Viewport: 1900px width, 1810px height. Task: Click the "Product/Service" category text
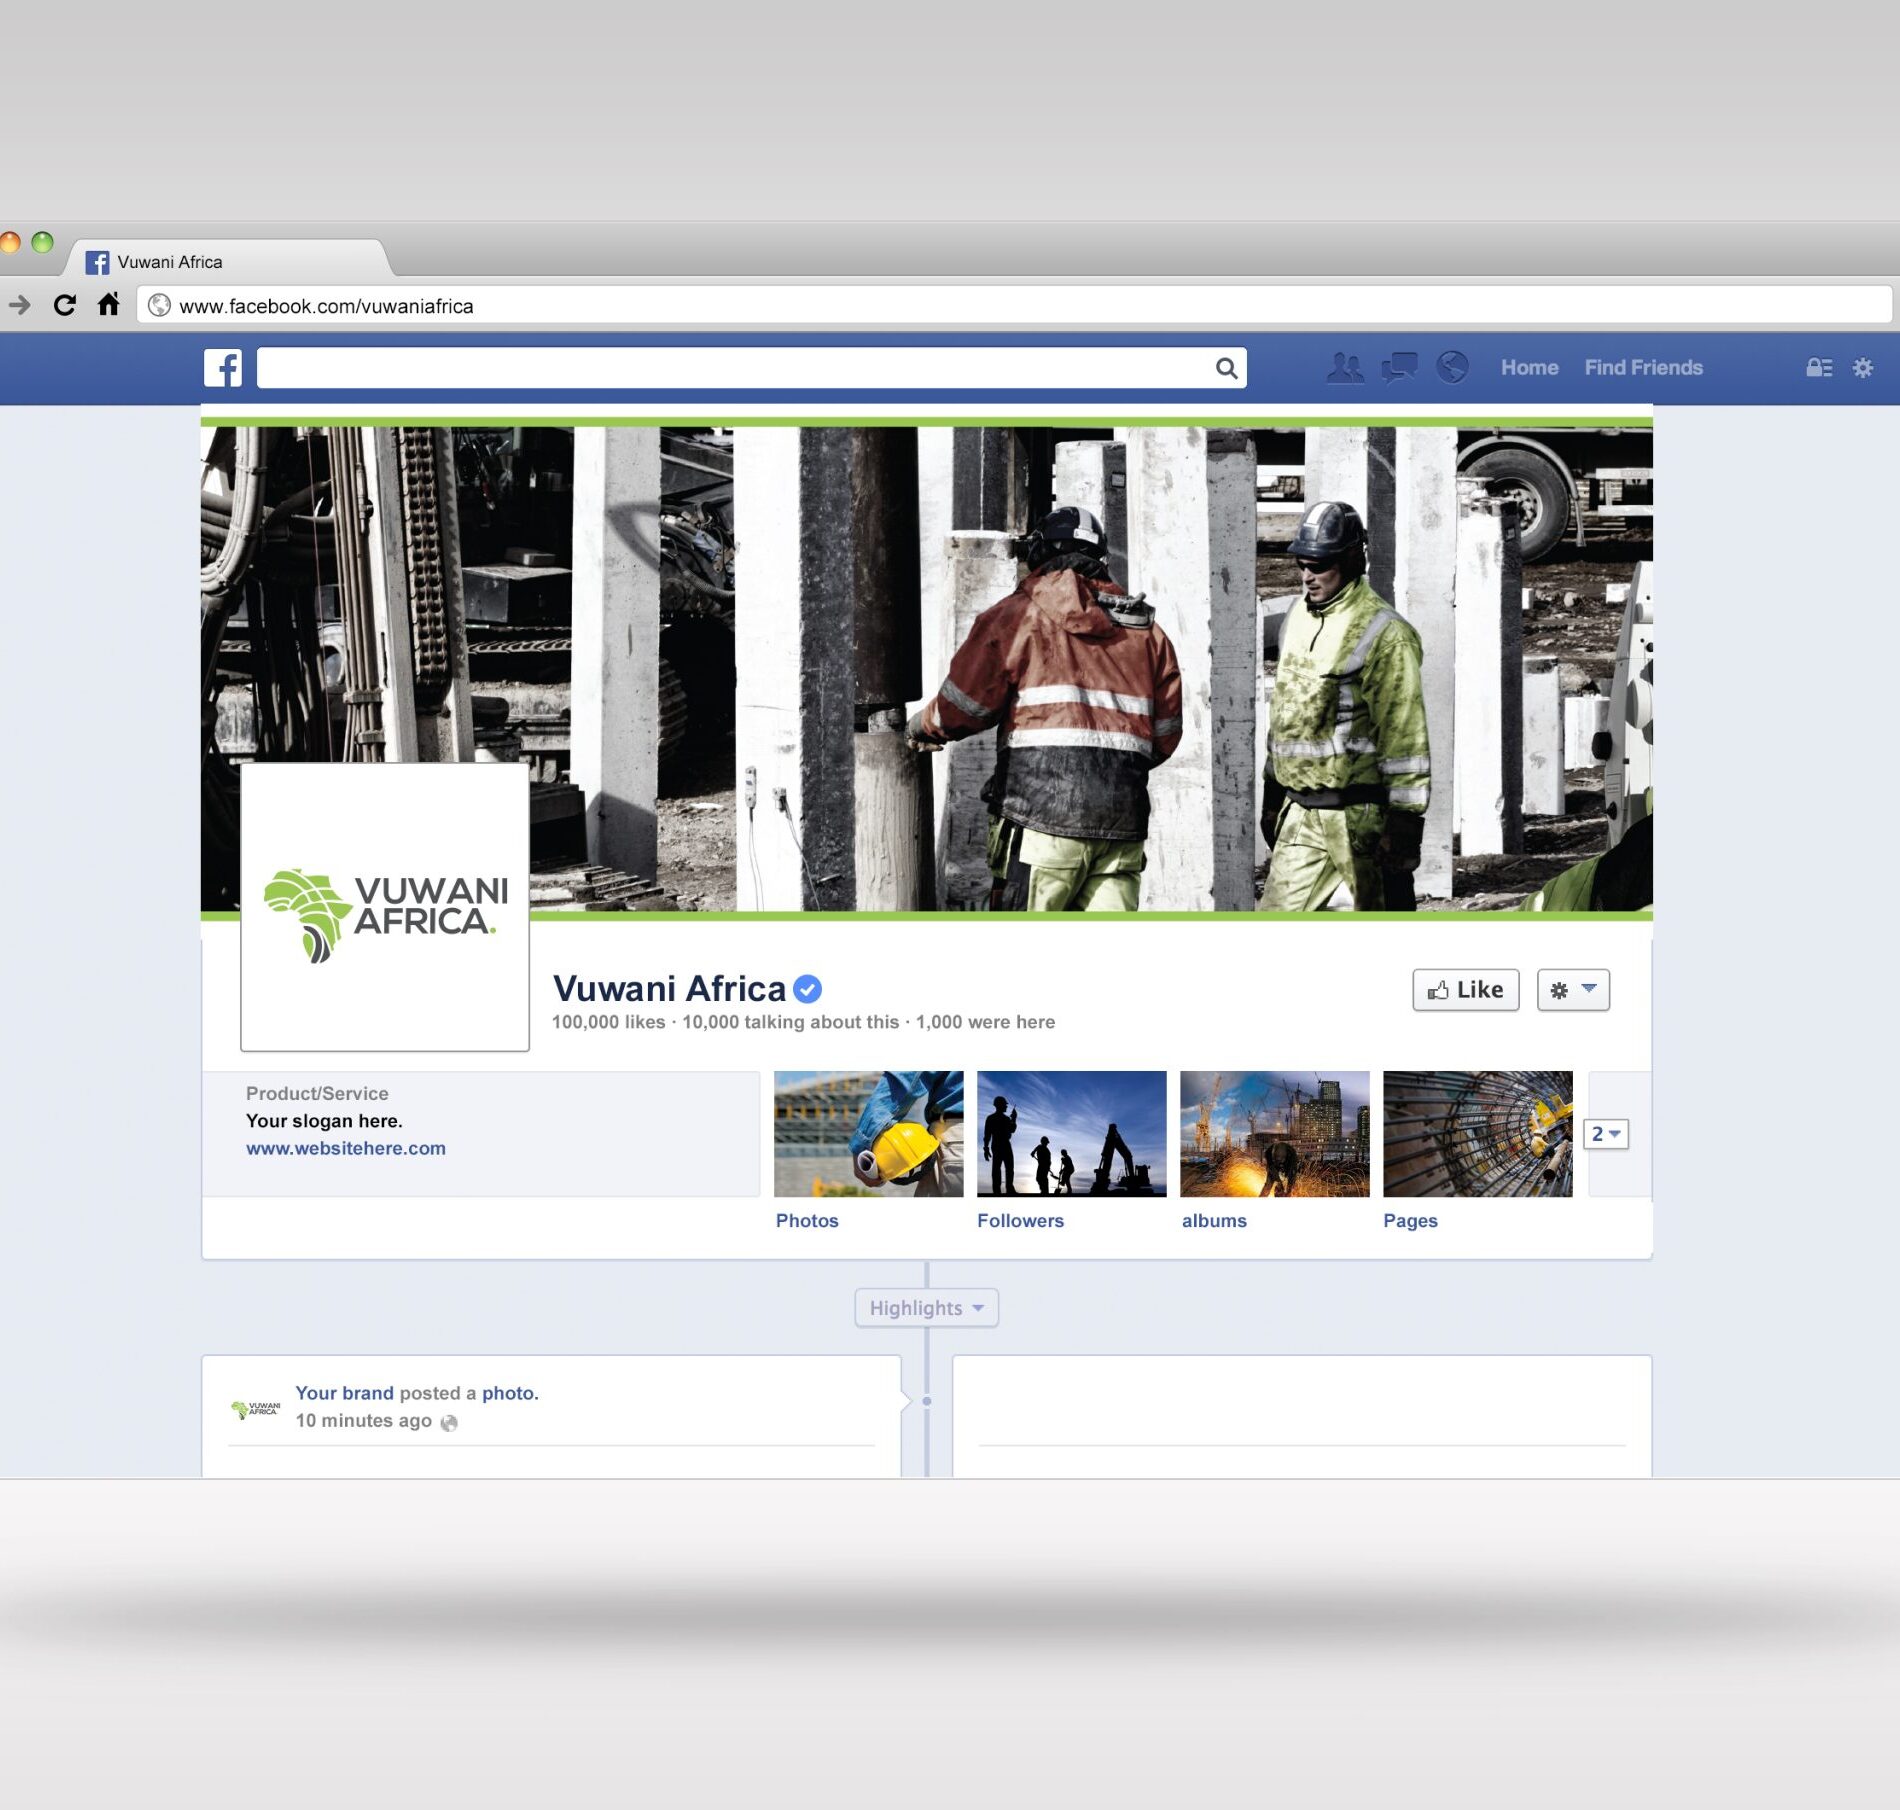pos(317,1093)
